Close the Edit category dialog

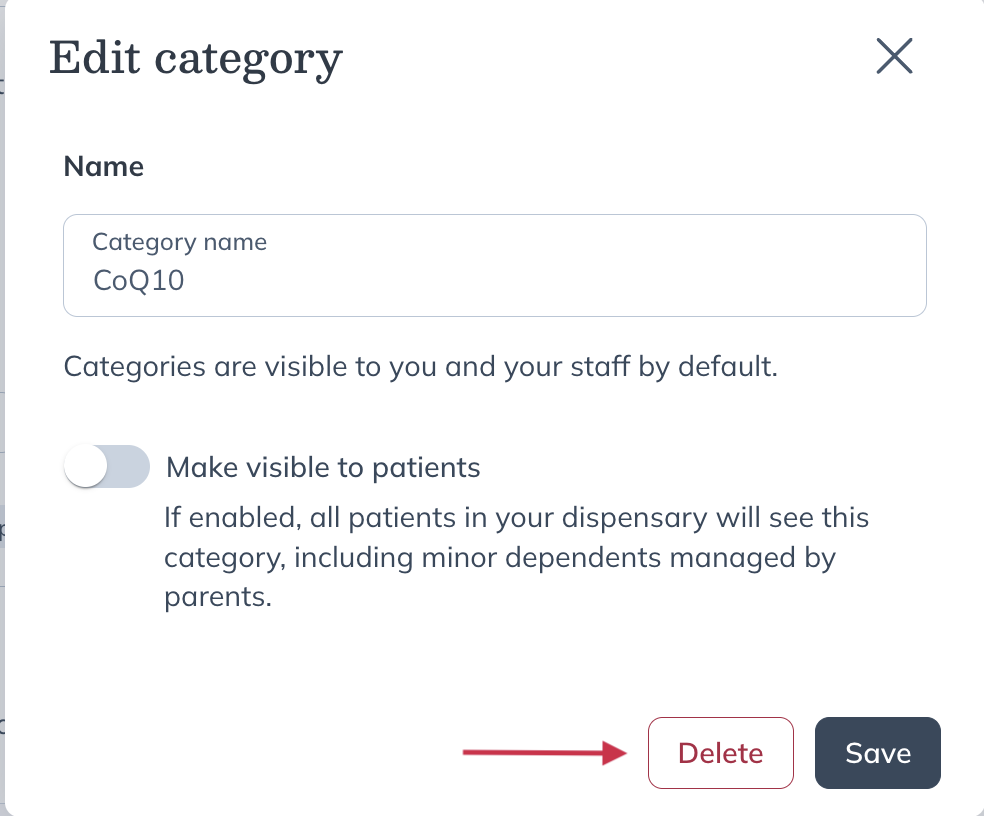coord(894,57)
